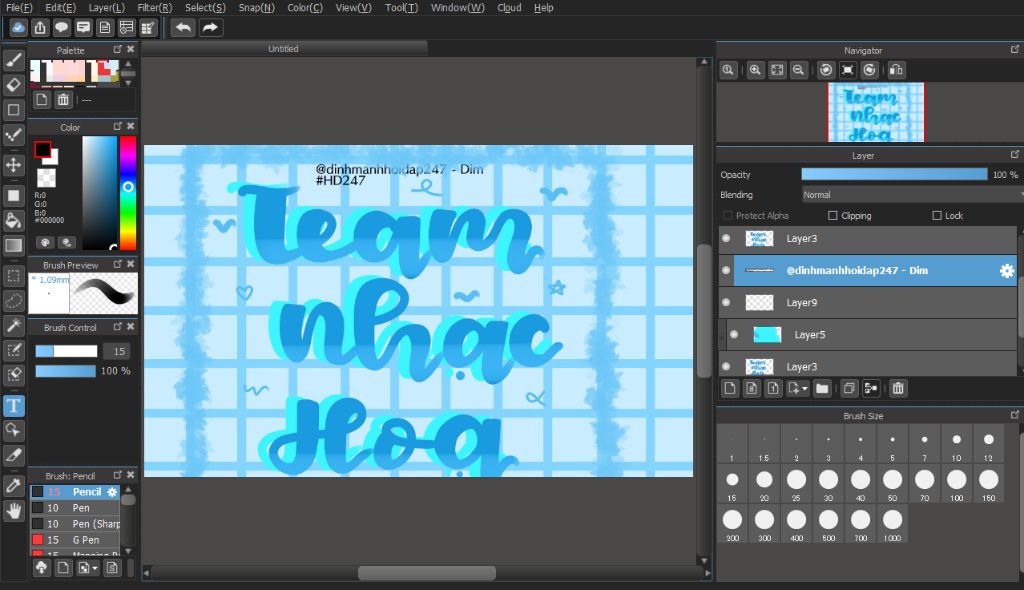Select the Move tool with four arrows

[x=14, y=165]
